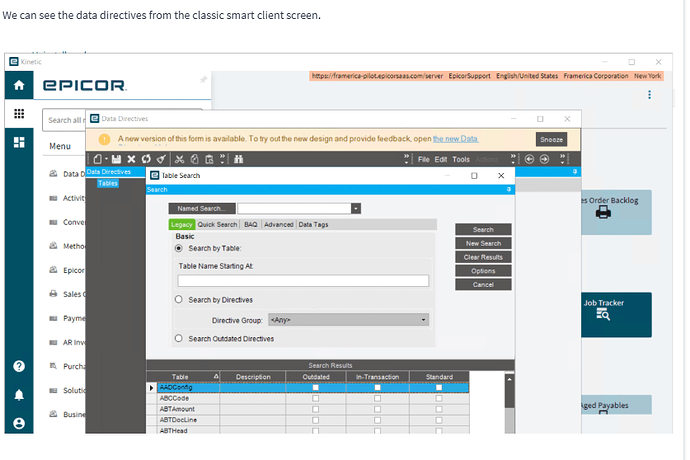Viewport: 690px width, 460px height.
Task: Toggle Standard checkbox for ABTDocLine row
Action: click(439, 420)
